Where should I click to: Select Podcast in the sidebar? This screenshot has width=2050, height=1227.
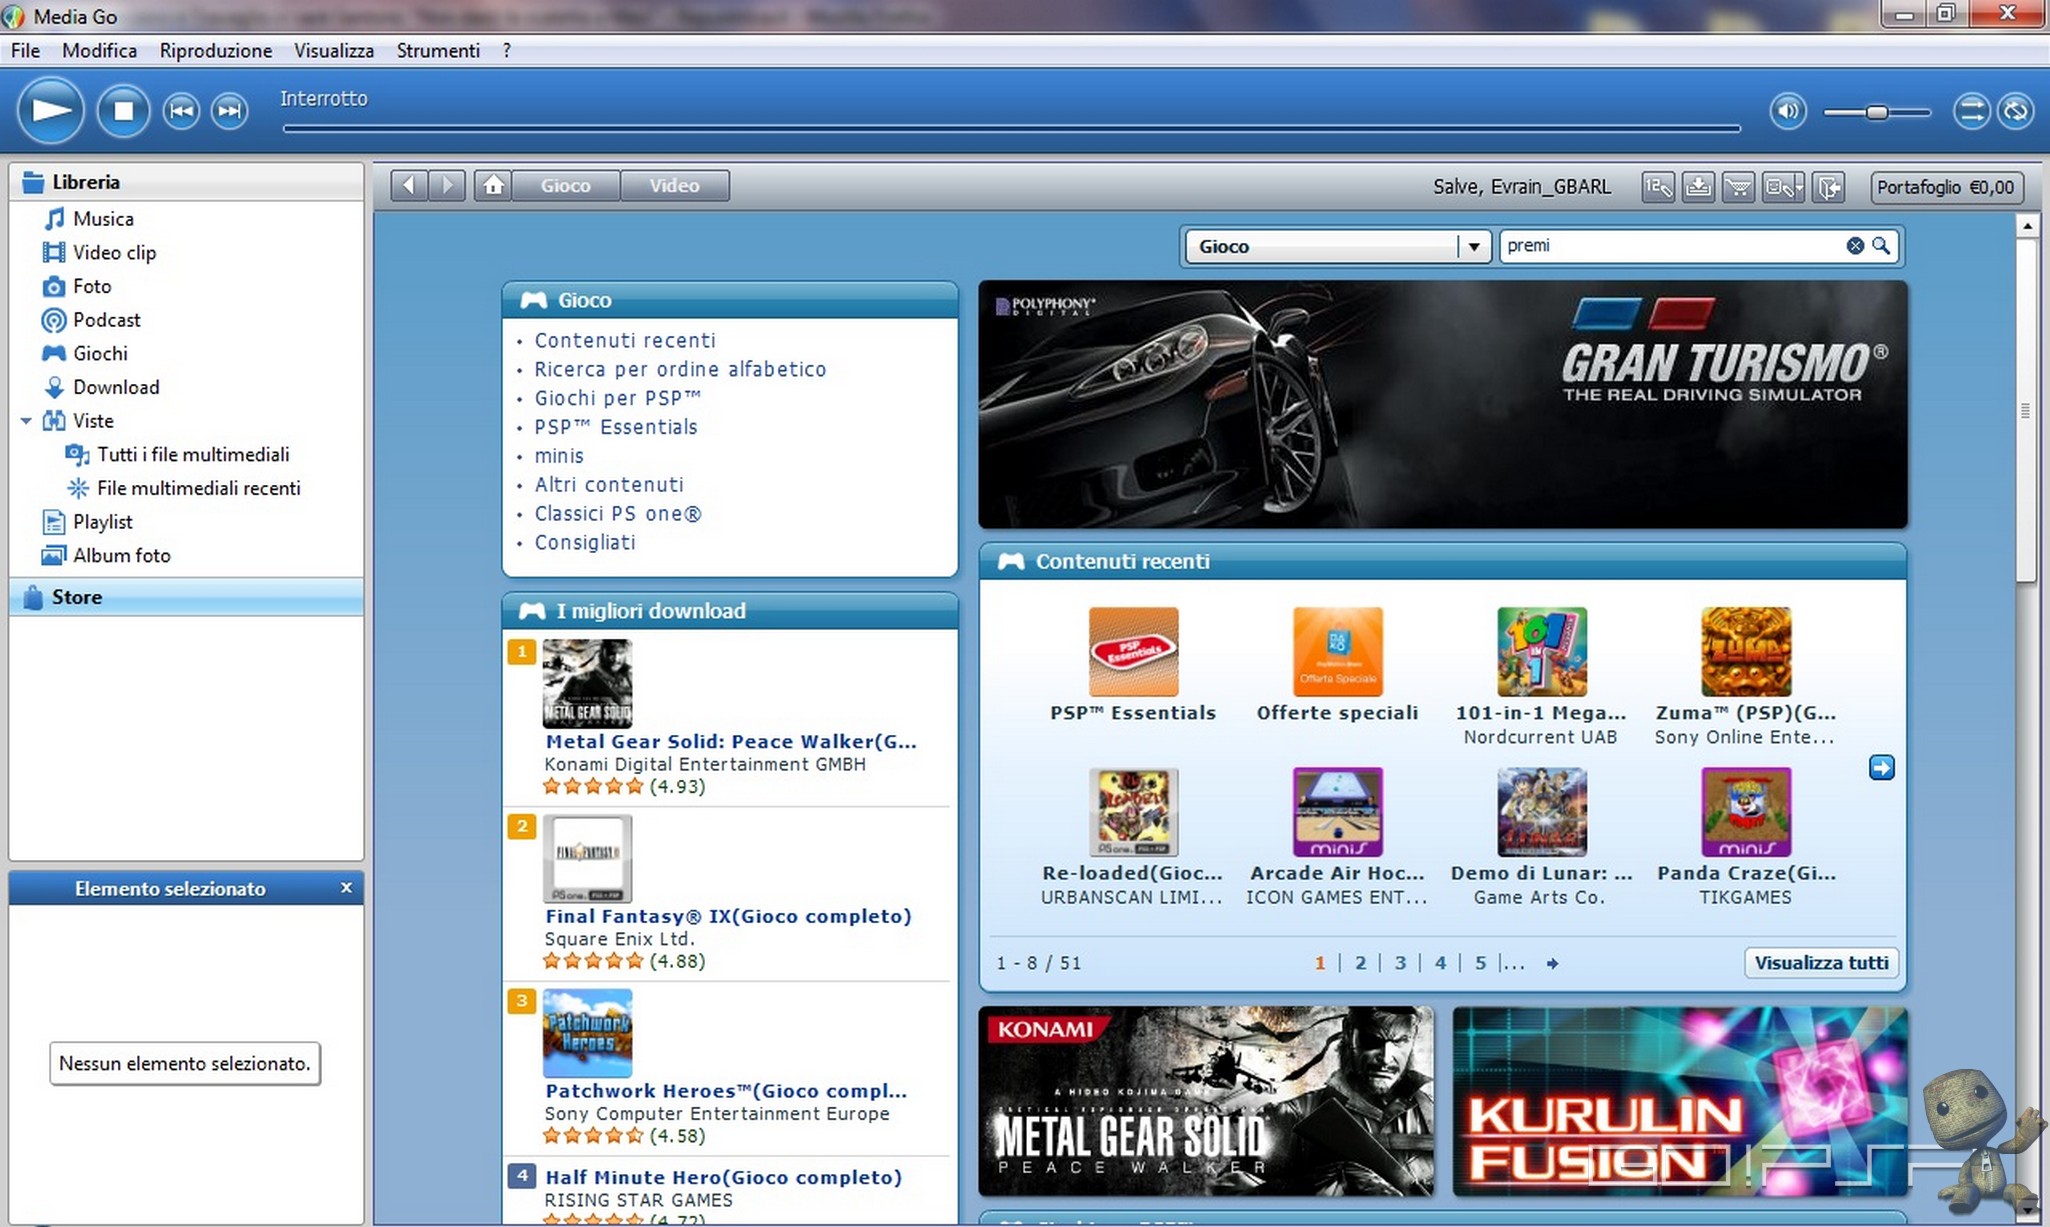point(106,320)
